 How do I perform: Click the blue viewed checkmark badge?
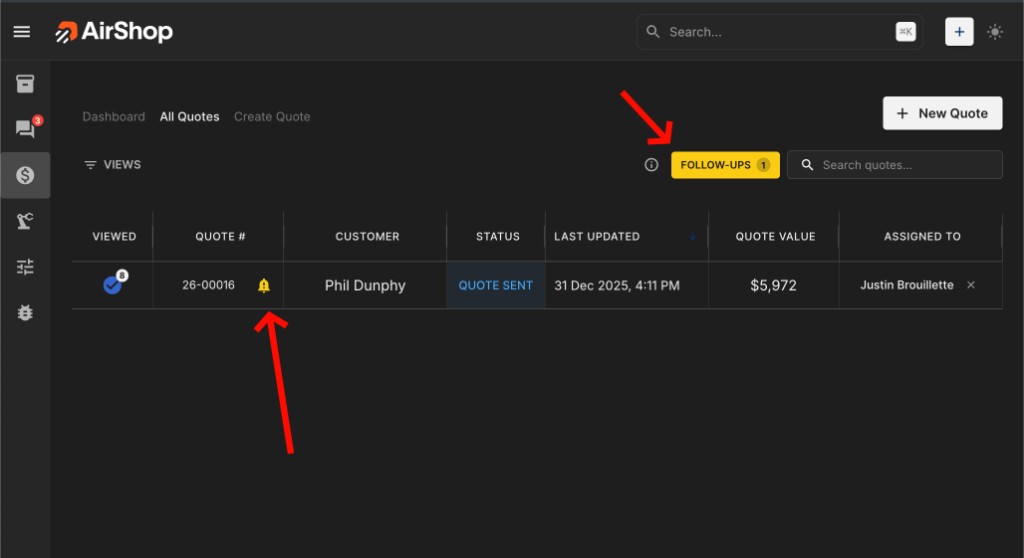coord(113,285)
